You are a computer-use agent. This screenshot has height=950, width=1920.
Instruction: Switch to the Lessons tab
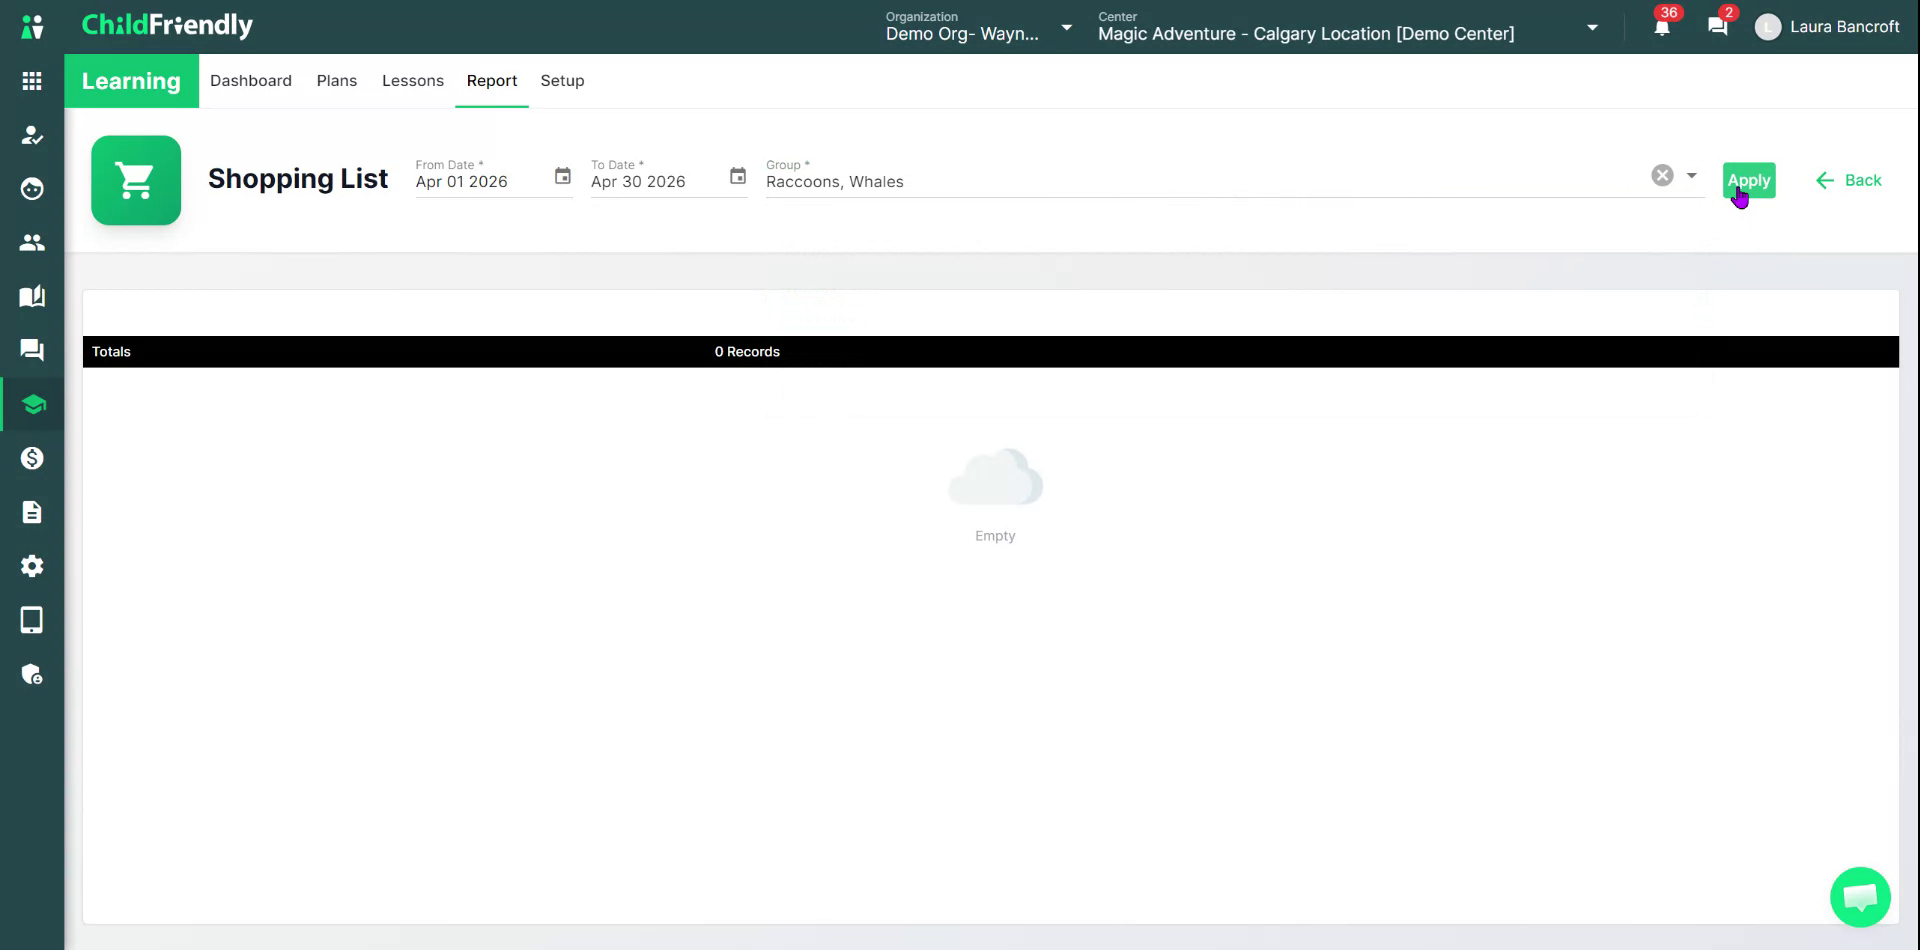[413, 81]
